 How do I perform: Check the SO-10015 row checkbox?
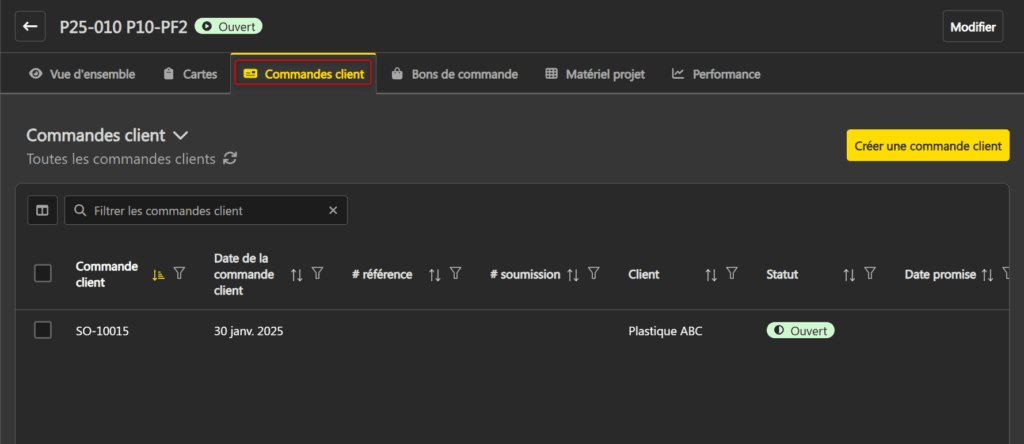point(43,330)
